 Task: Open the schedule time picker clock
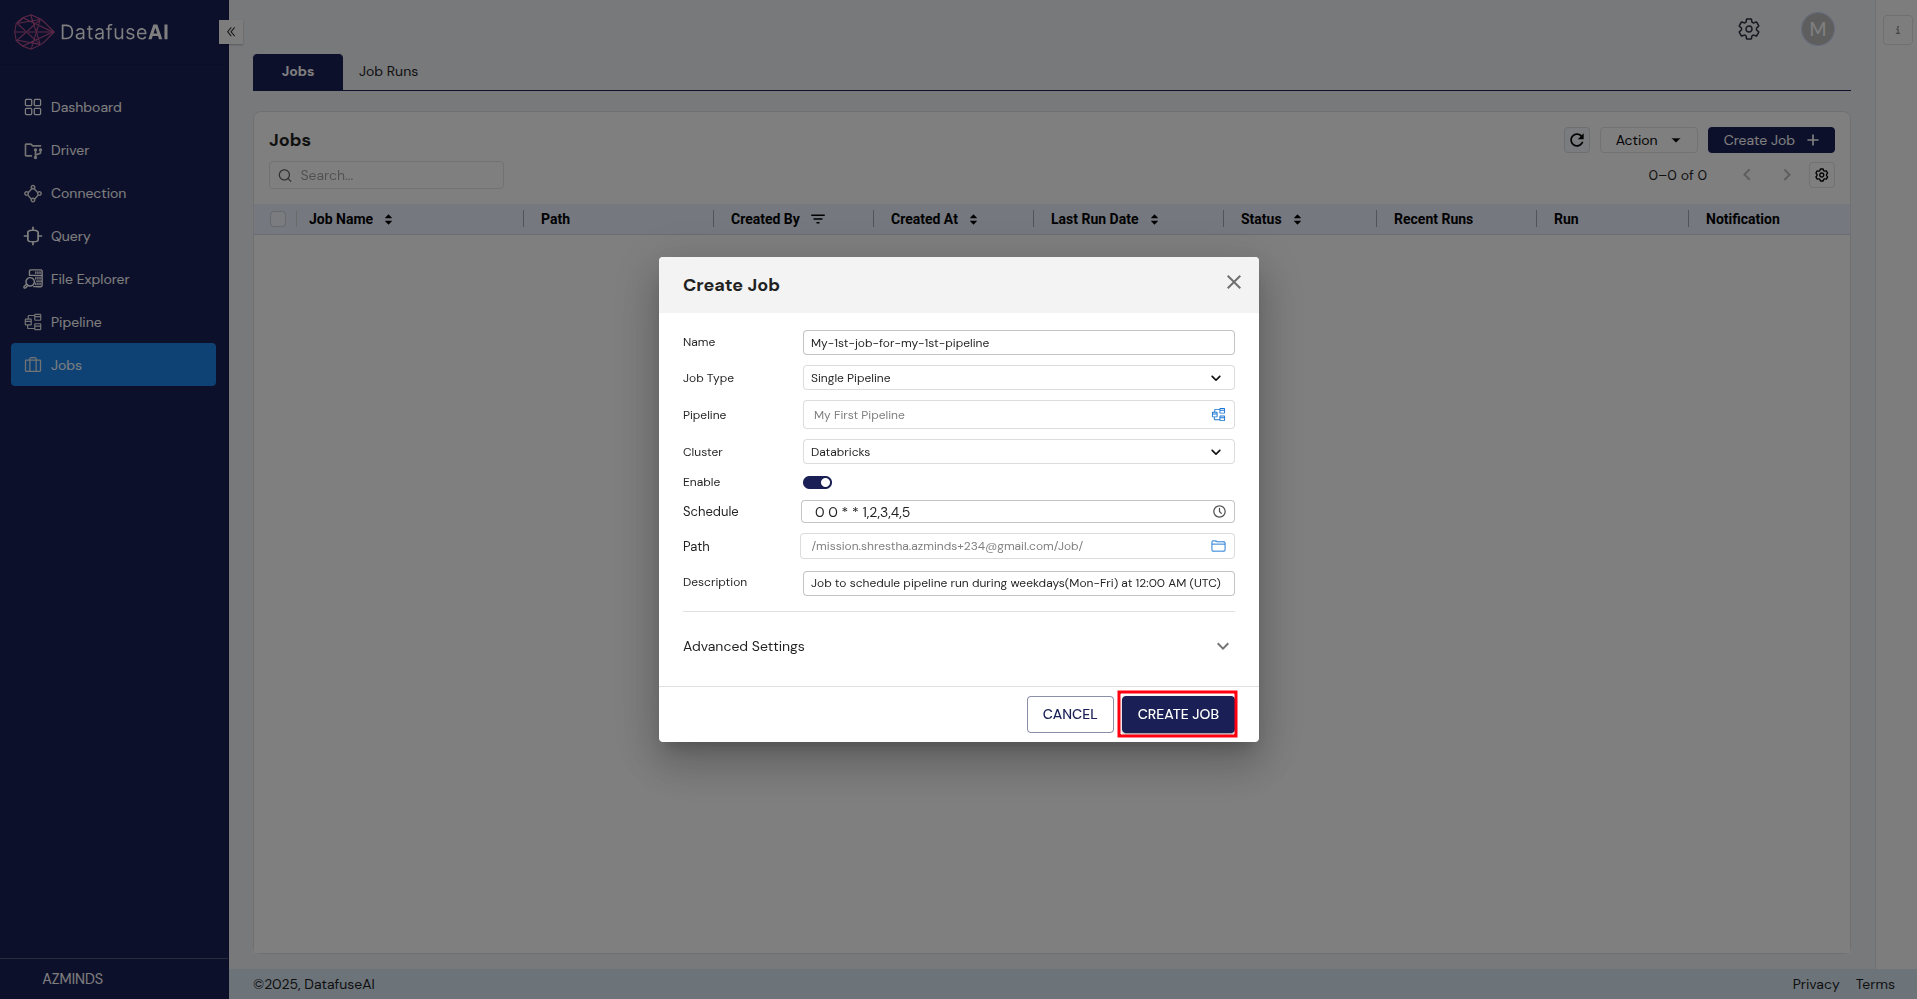pyautogui.click(x=1218, y=511)
